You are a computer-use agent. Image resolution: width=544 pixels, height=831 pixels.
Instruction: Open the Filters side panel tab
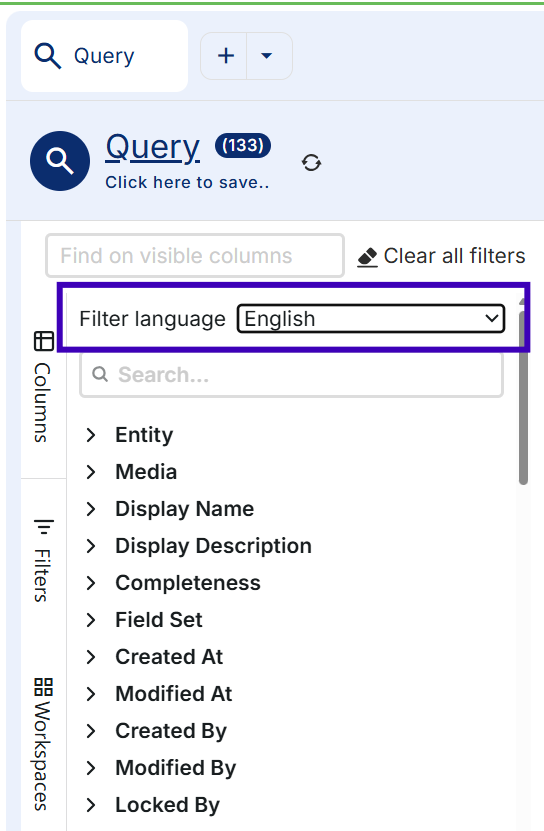coord(43,561)
